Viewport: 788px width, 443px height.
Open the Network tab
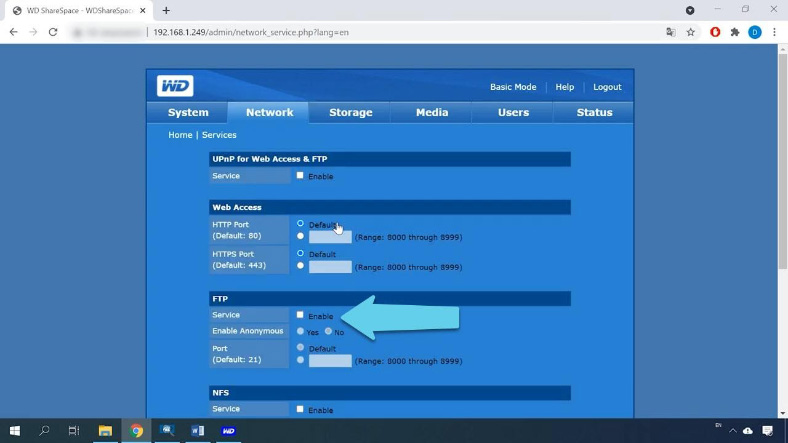(269, 113)
